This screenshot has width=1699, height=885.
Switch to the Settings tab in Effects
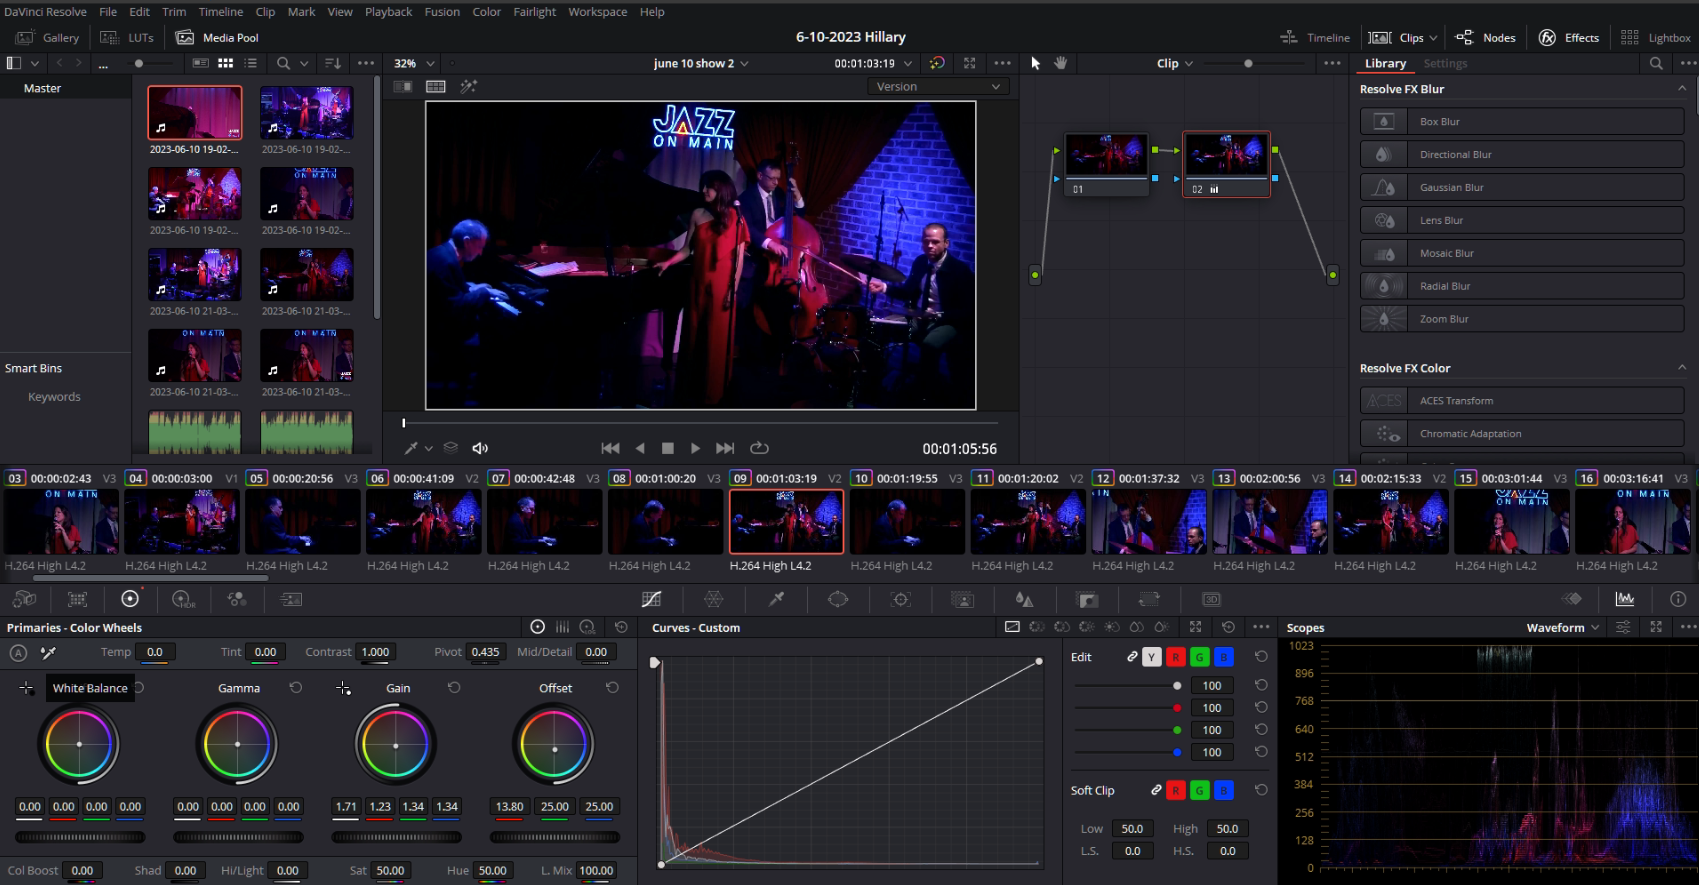(x=1445, y=63)
